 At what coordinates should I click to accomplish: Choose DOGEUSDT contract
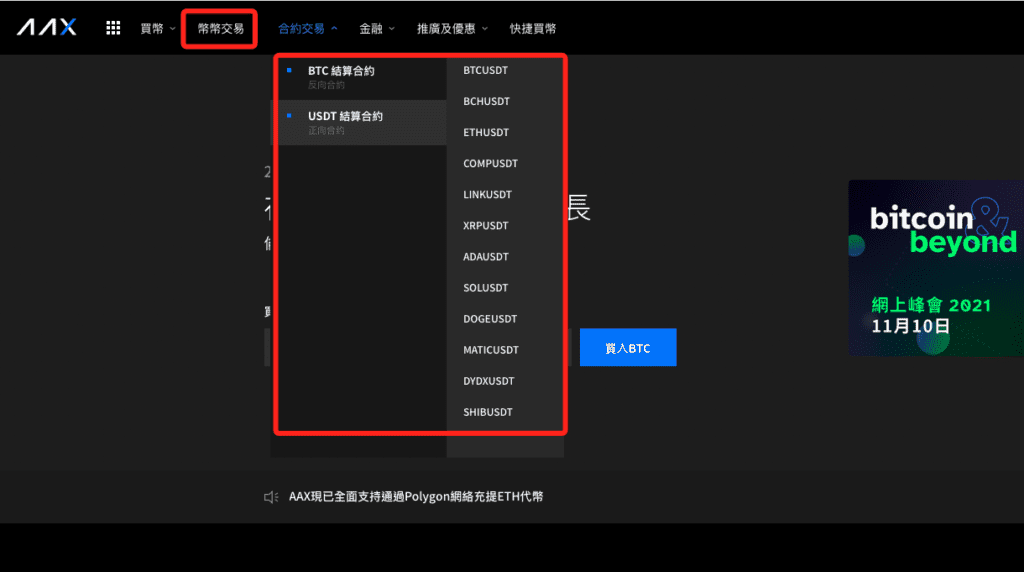[x=490, y=319]
